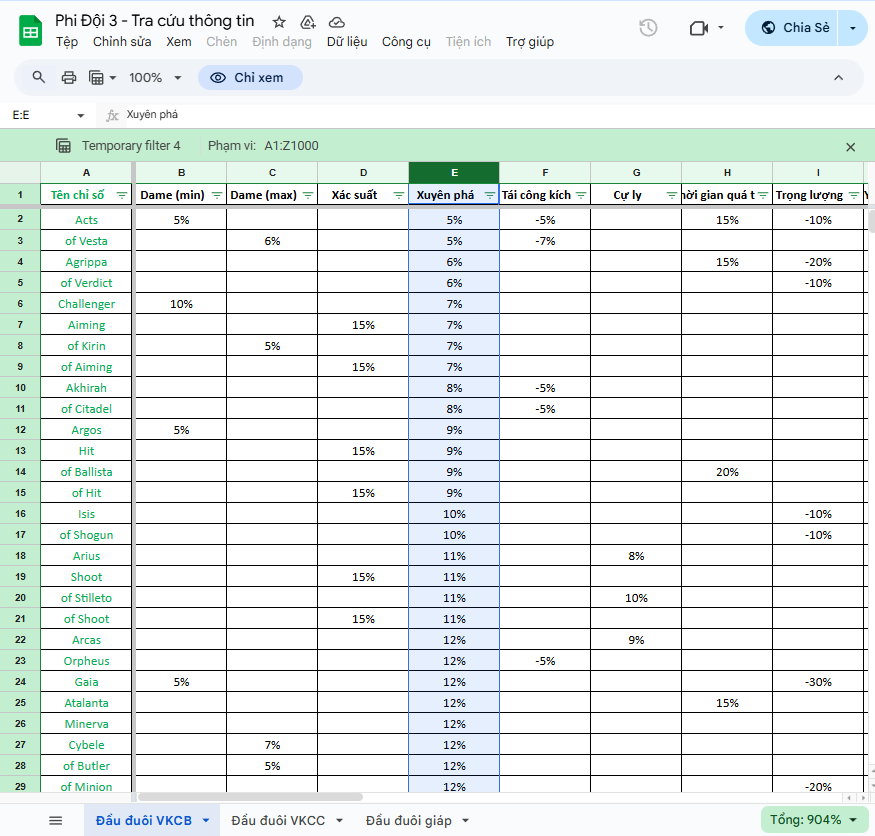Open the all sheets list icon

click(56, 820)
